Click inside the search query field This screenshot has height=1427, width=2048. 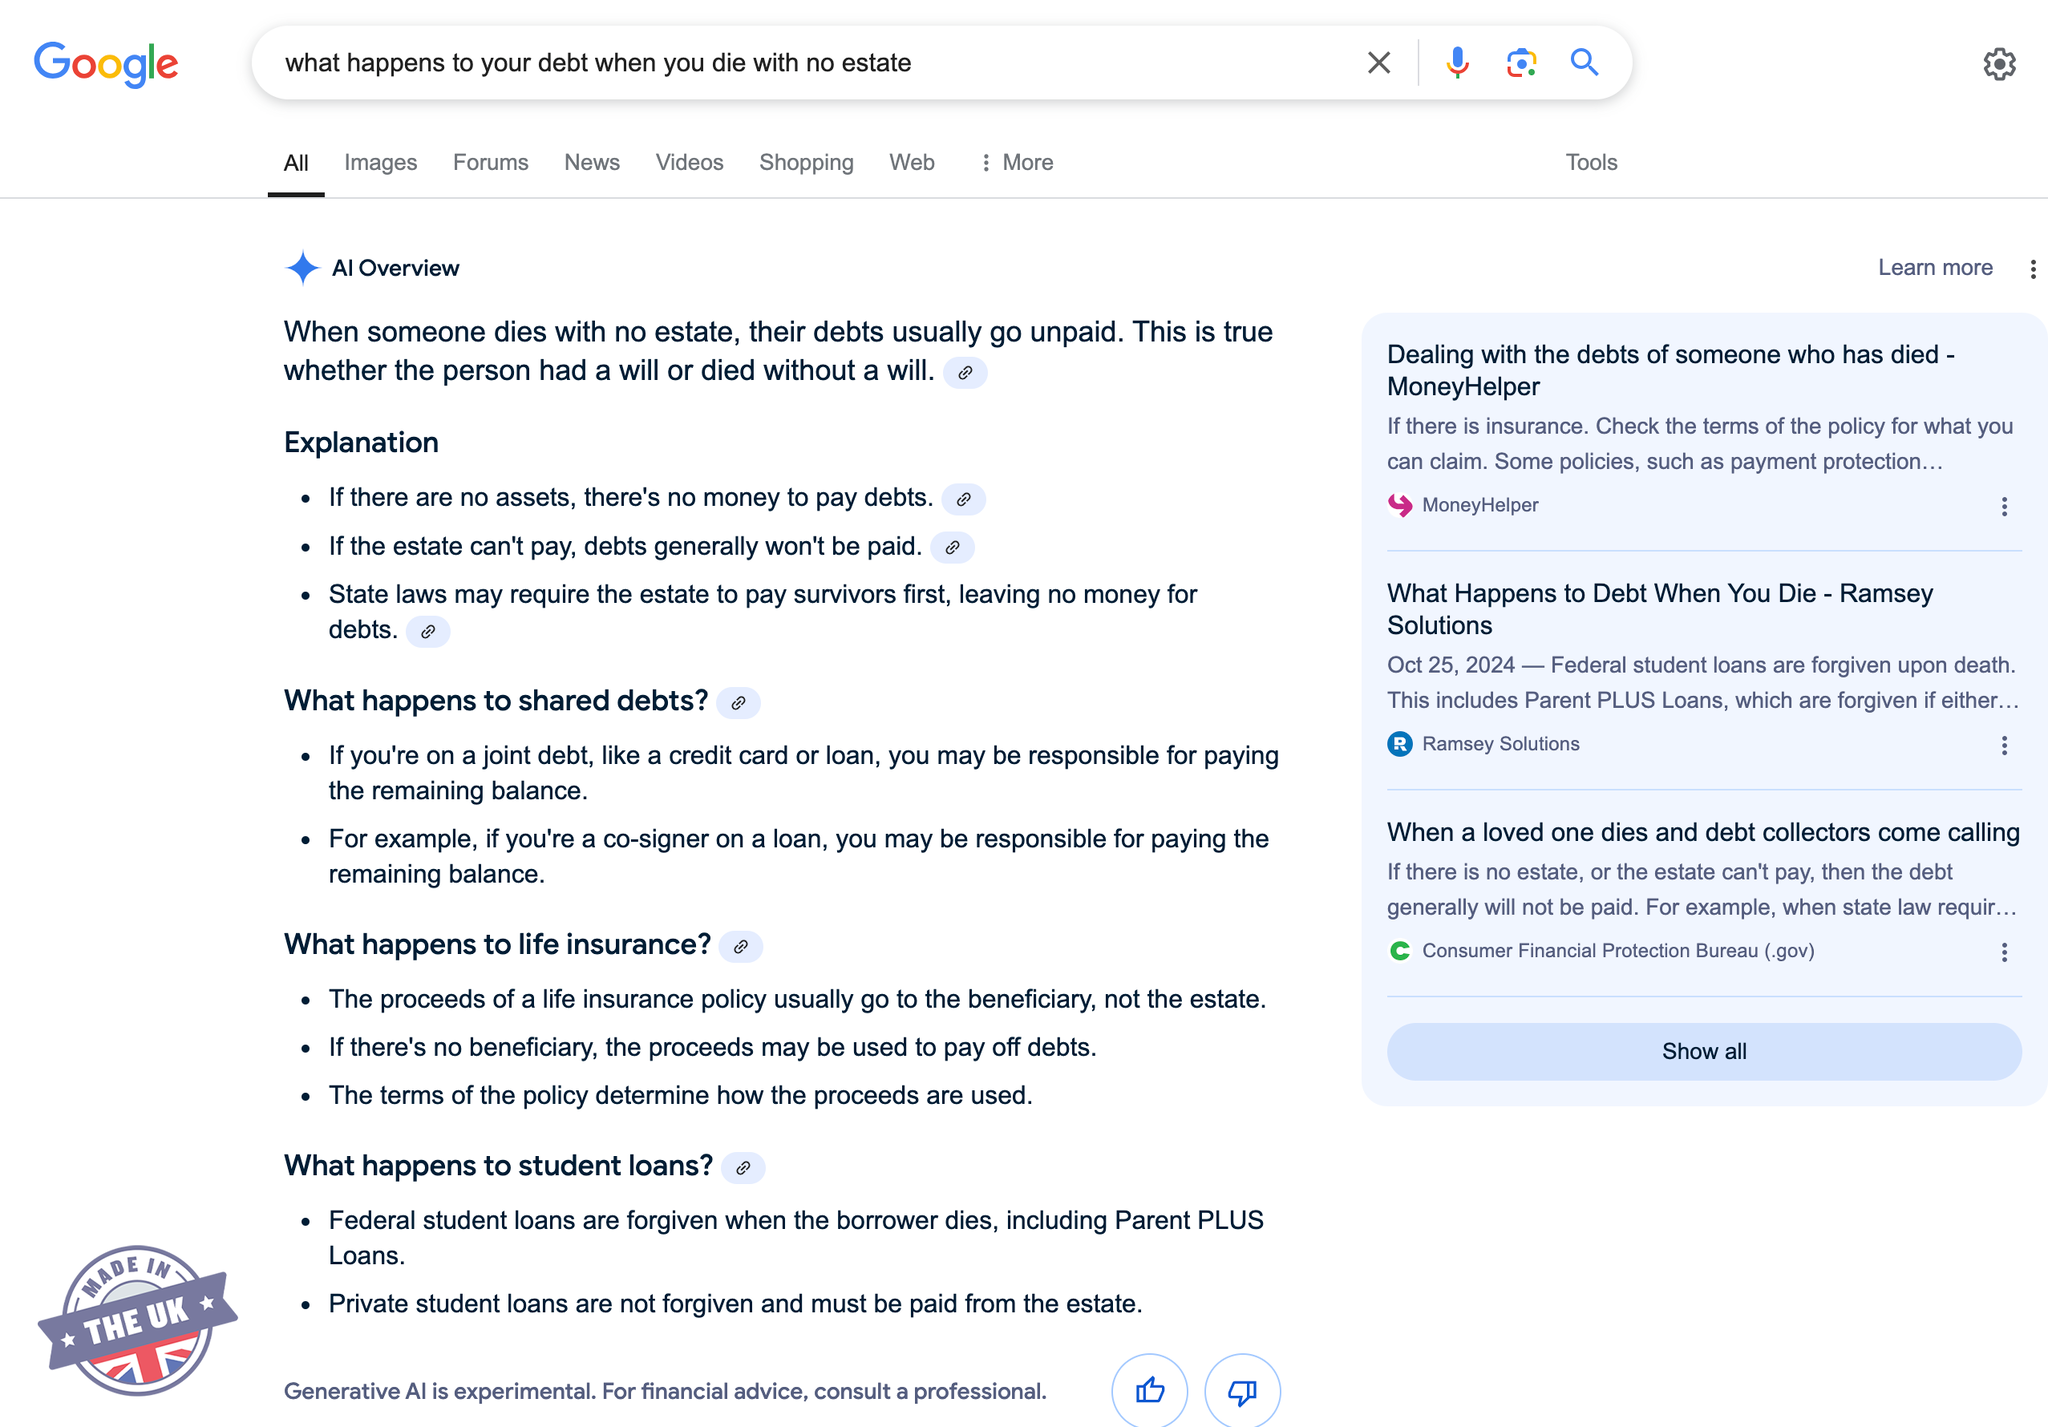click(800, 63)
